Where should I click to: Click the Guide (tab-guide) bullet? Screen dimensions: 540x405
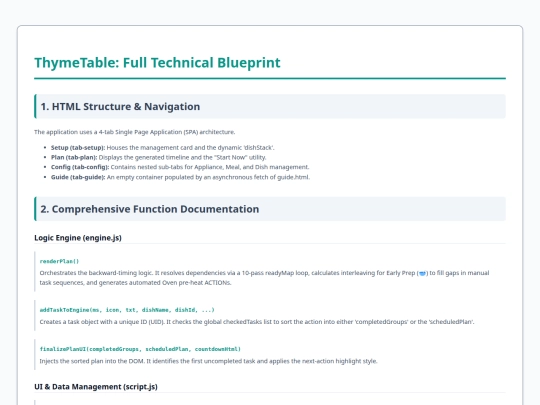[x=180, y=177]
